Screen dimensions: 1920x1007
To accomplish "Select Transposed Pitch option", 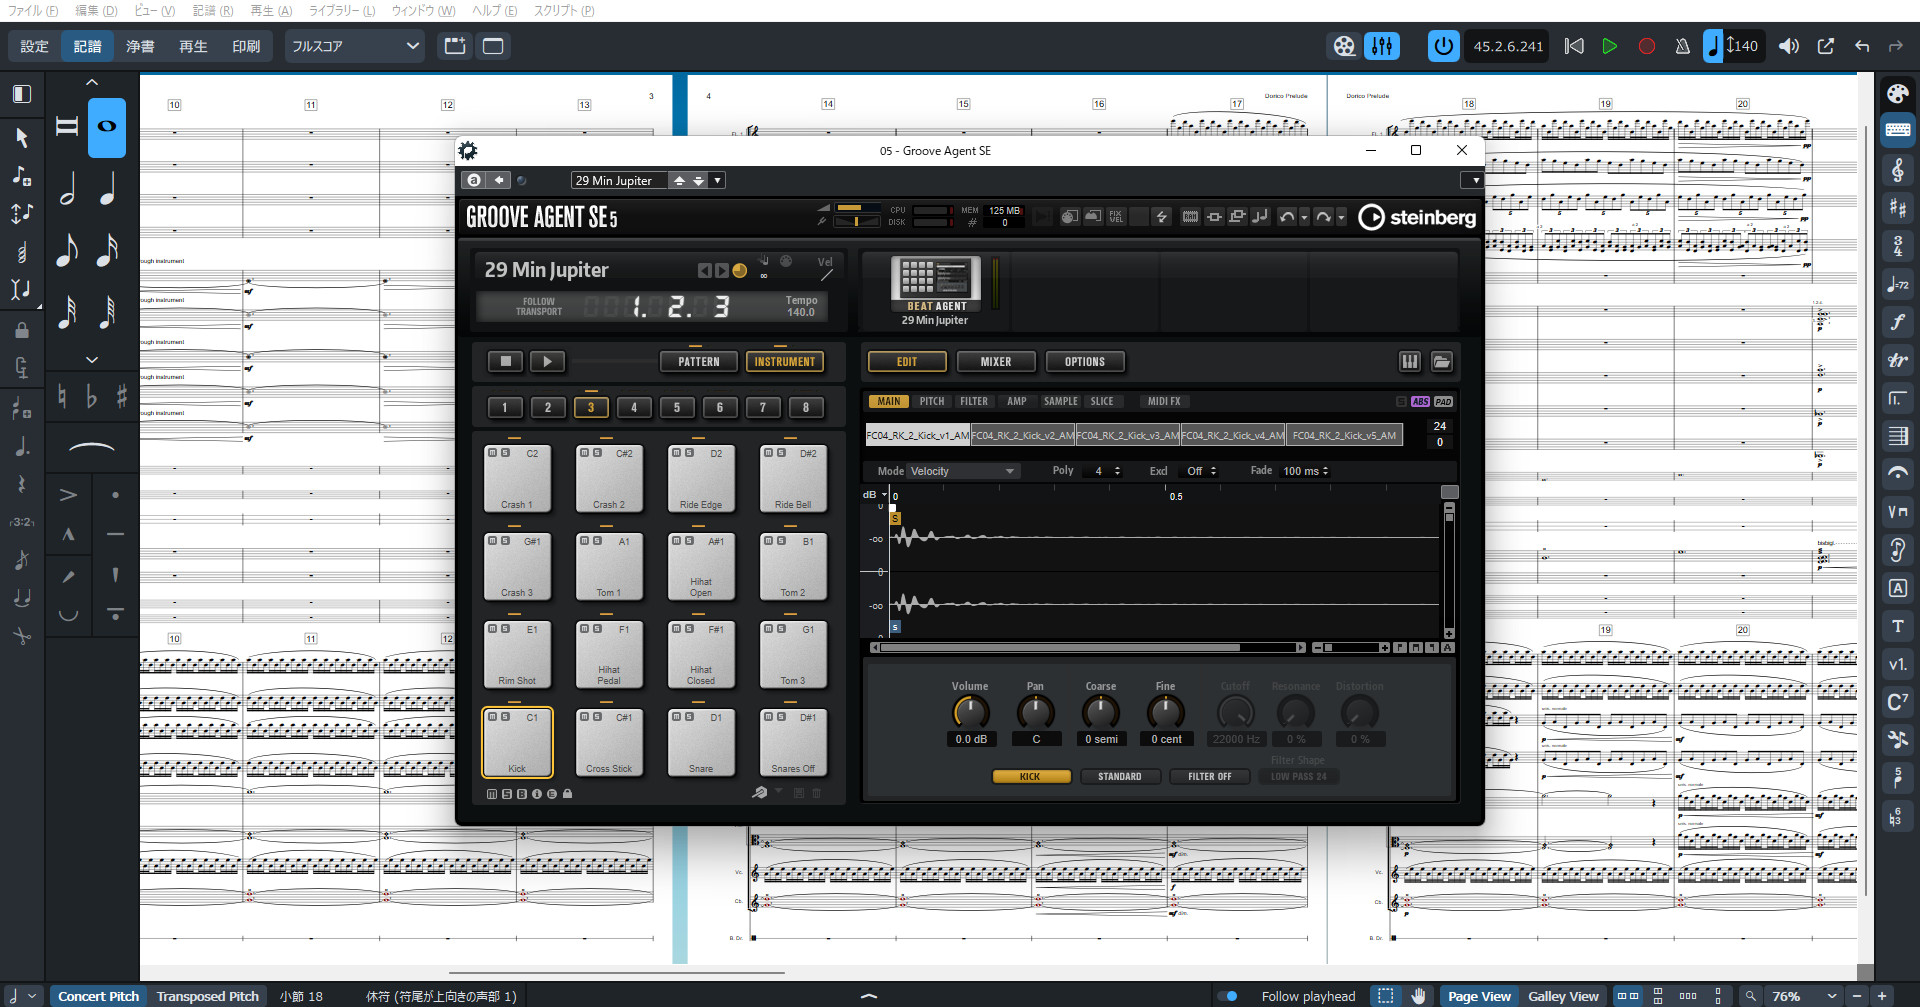I will 208,996.
